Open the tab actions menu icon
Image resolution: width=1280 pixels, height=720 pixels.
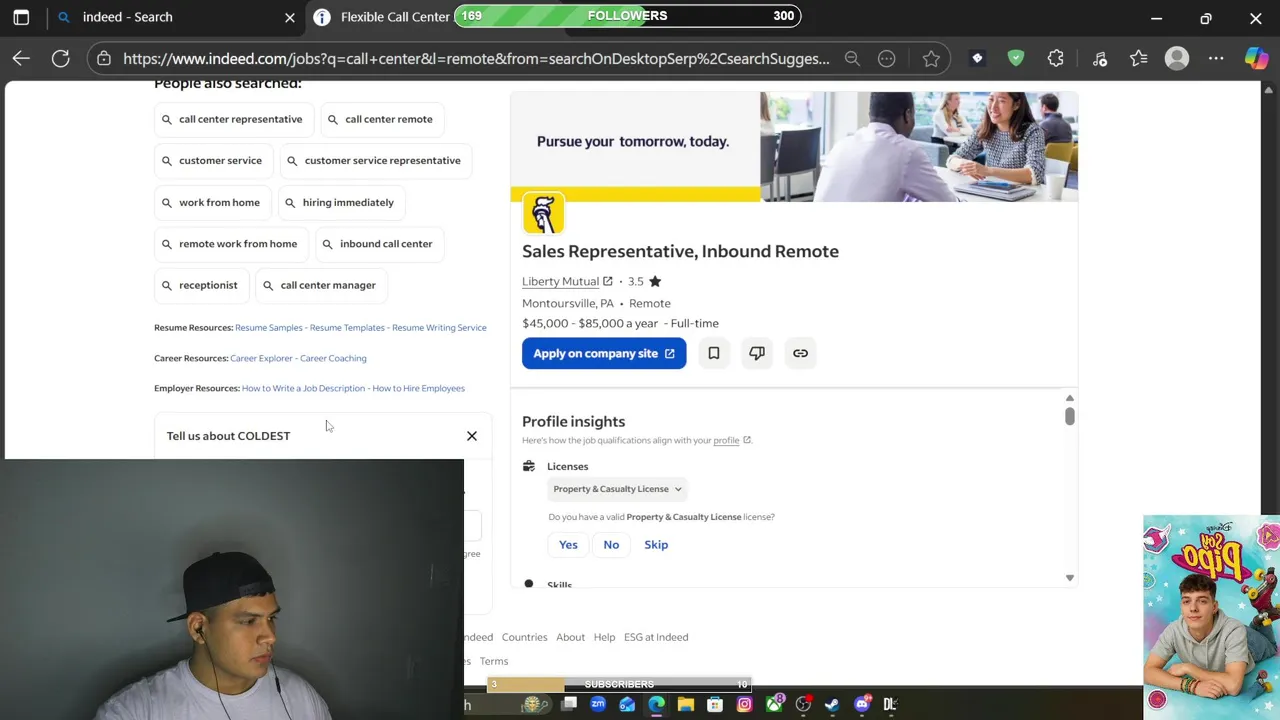21,17
